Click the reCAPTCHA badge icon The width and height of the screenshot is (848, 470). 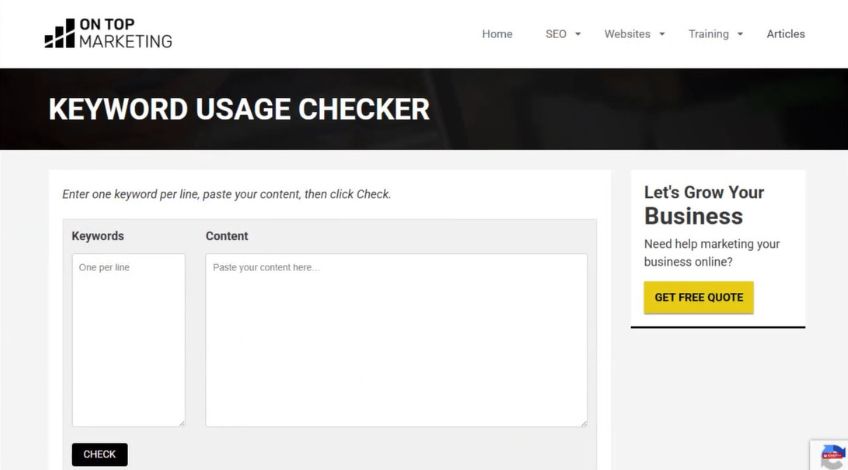click(832, 455)
